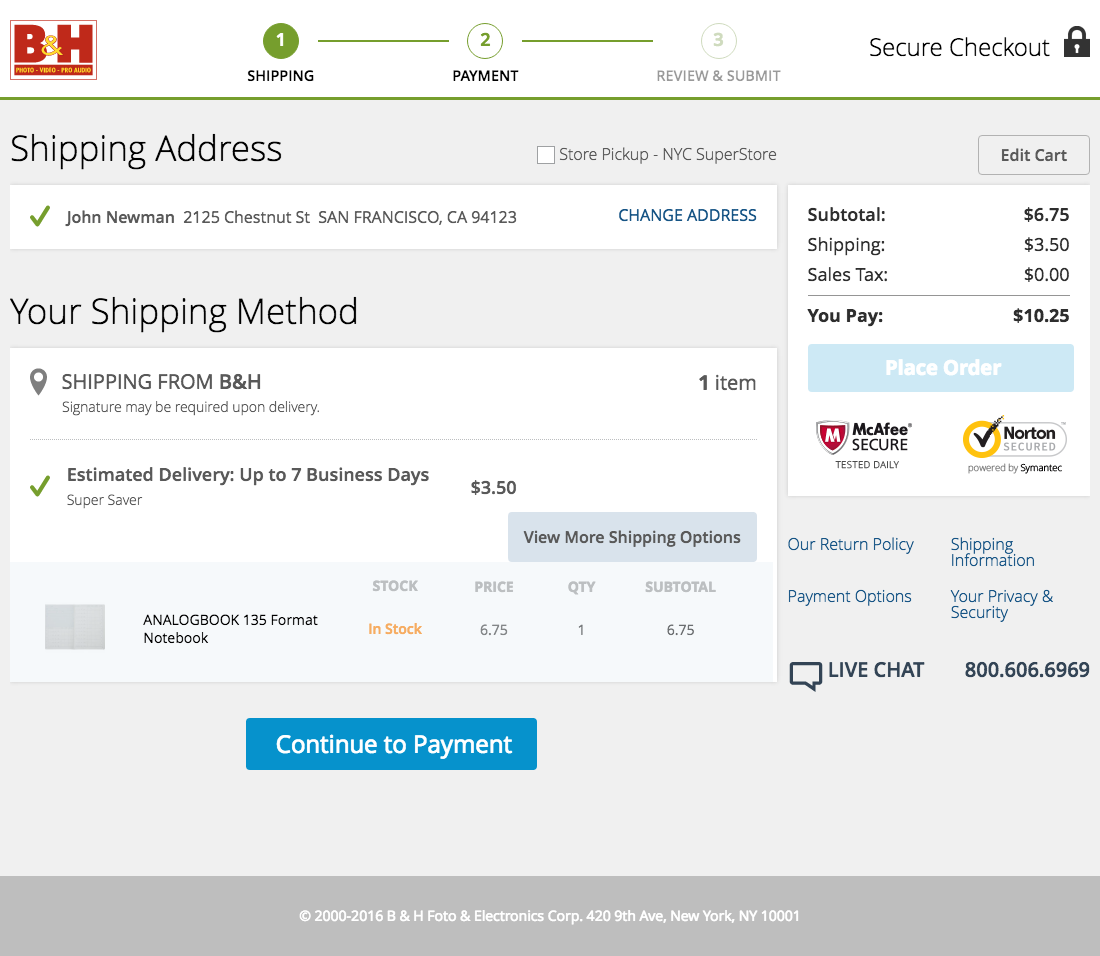Click the ANALOGBOOK notebook thumbnail
Screen dimensions: 1100x956
[x=75, y=627]
